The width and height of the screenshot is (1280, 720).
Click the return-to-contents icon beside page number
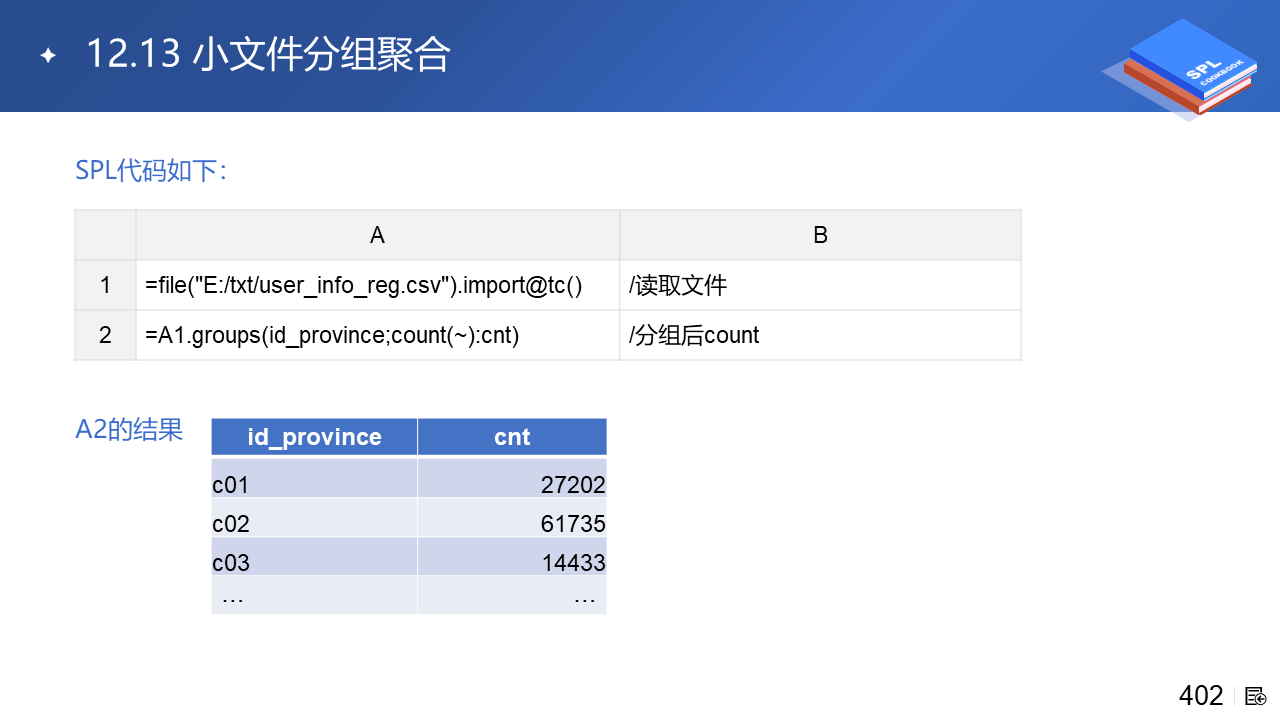tap(1256, 696)
